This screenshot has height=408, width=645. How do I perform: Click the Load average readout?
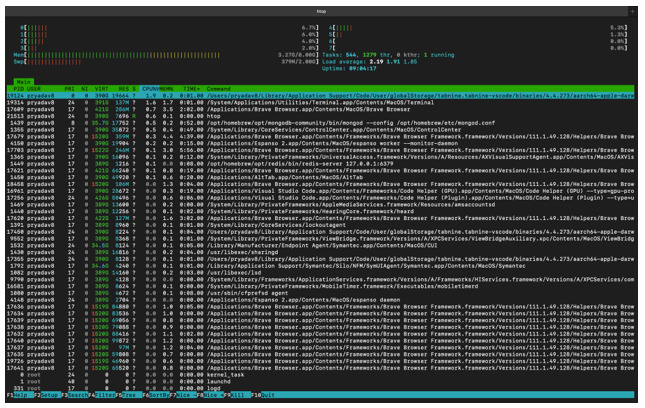coord(369,62)
